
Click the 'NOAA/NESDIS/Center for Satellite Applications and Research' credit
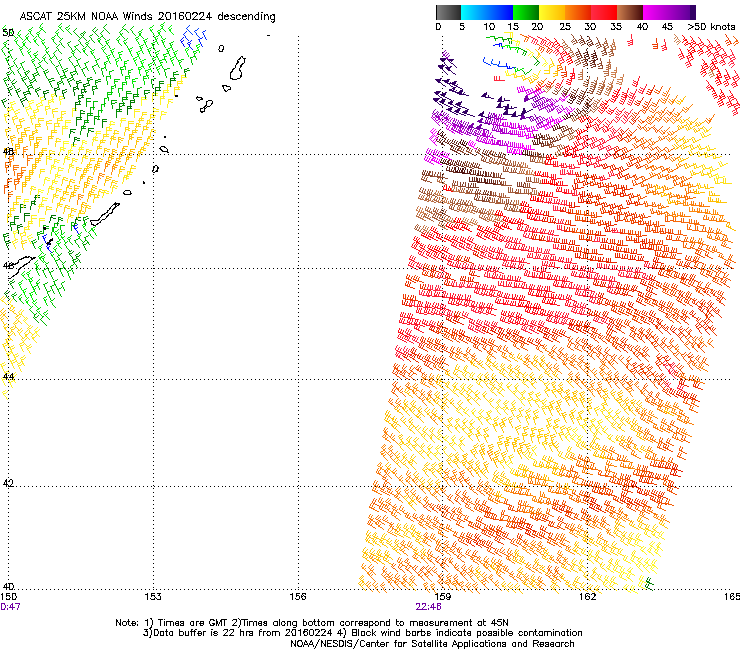coord(432,644)
